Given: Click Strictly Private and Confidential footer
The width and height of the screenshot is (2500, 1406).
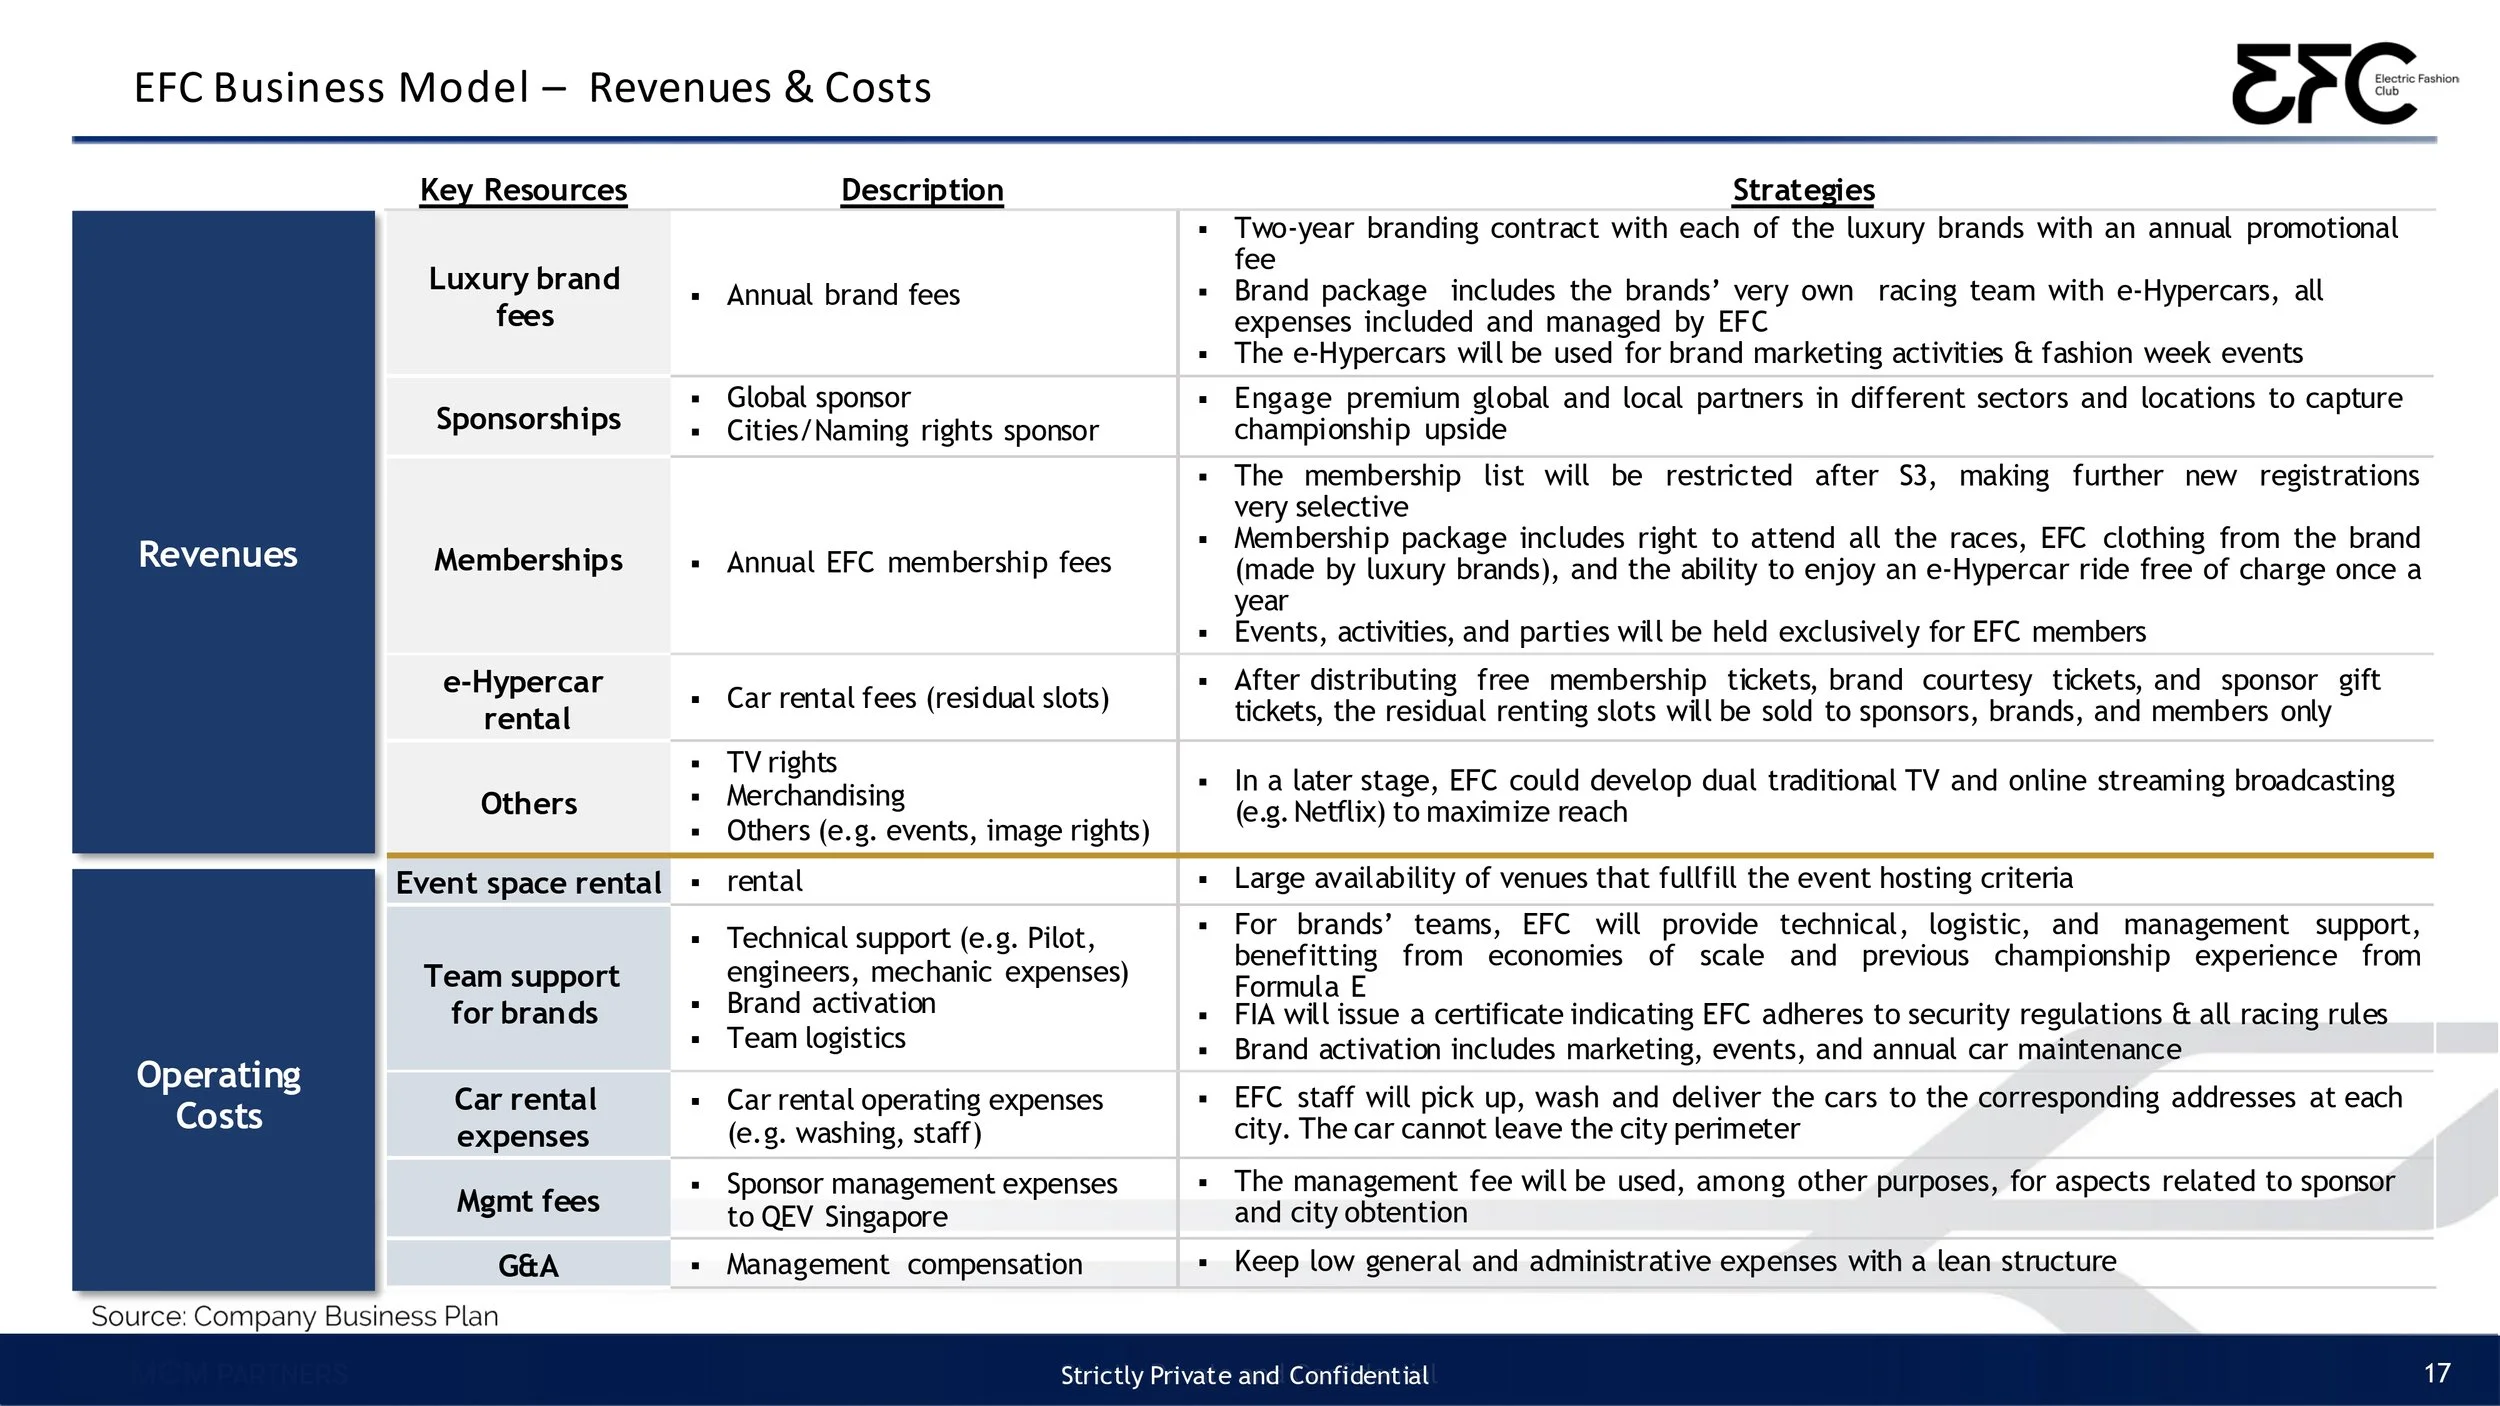Looking at the screenshot, I should [1244, 1376].
